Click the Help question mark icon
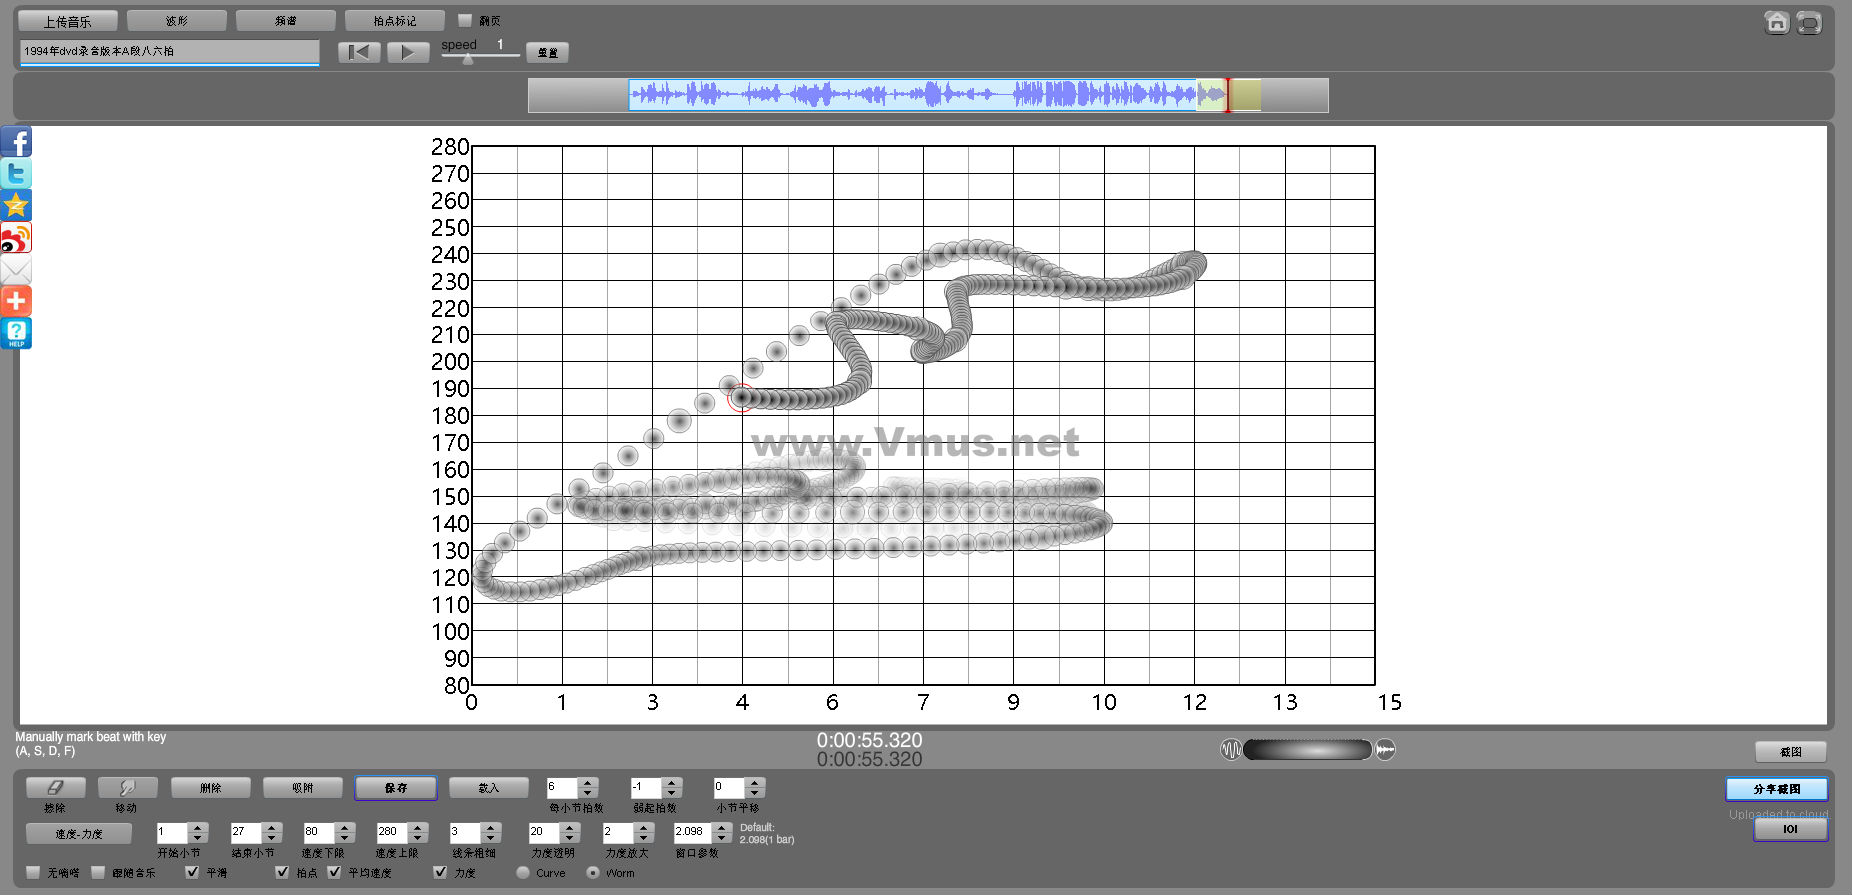1852x895 pixels. tap(16, 333)
